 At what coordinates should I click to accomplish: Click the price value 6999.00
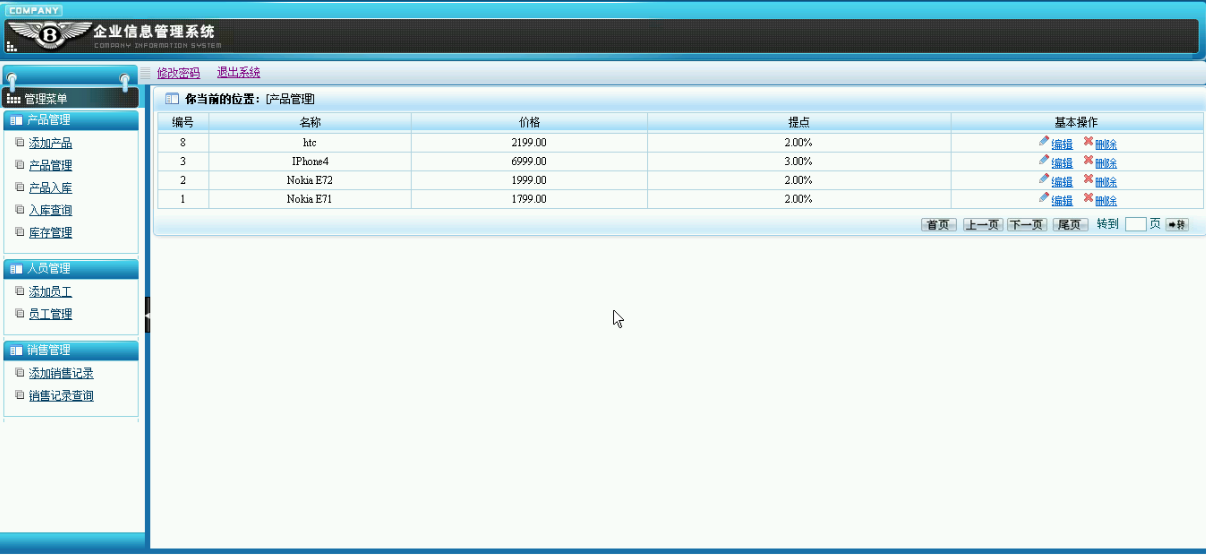[529, 161]
